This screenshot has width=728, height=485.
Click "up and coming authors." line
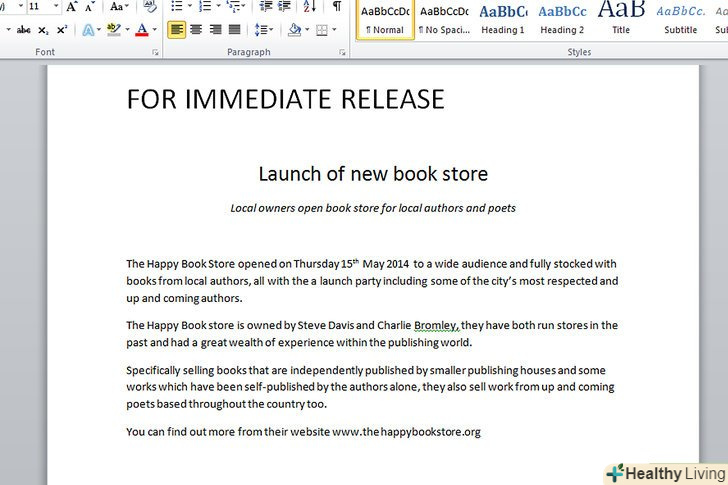tap(184, 298)
